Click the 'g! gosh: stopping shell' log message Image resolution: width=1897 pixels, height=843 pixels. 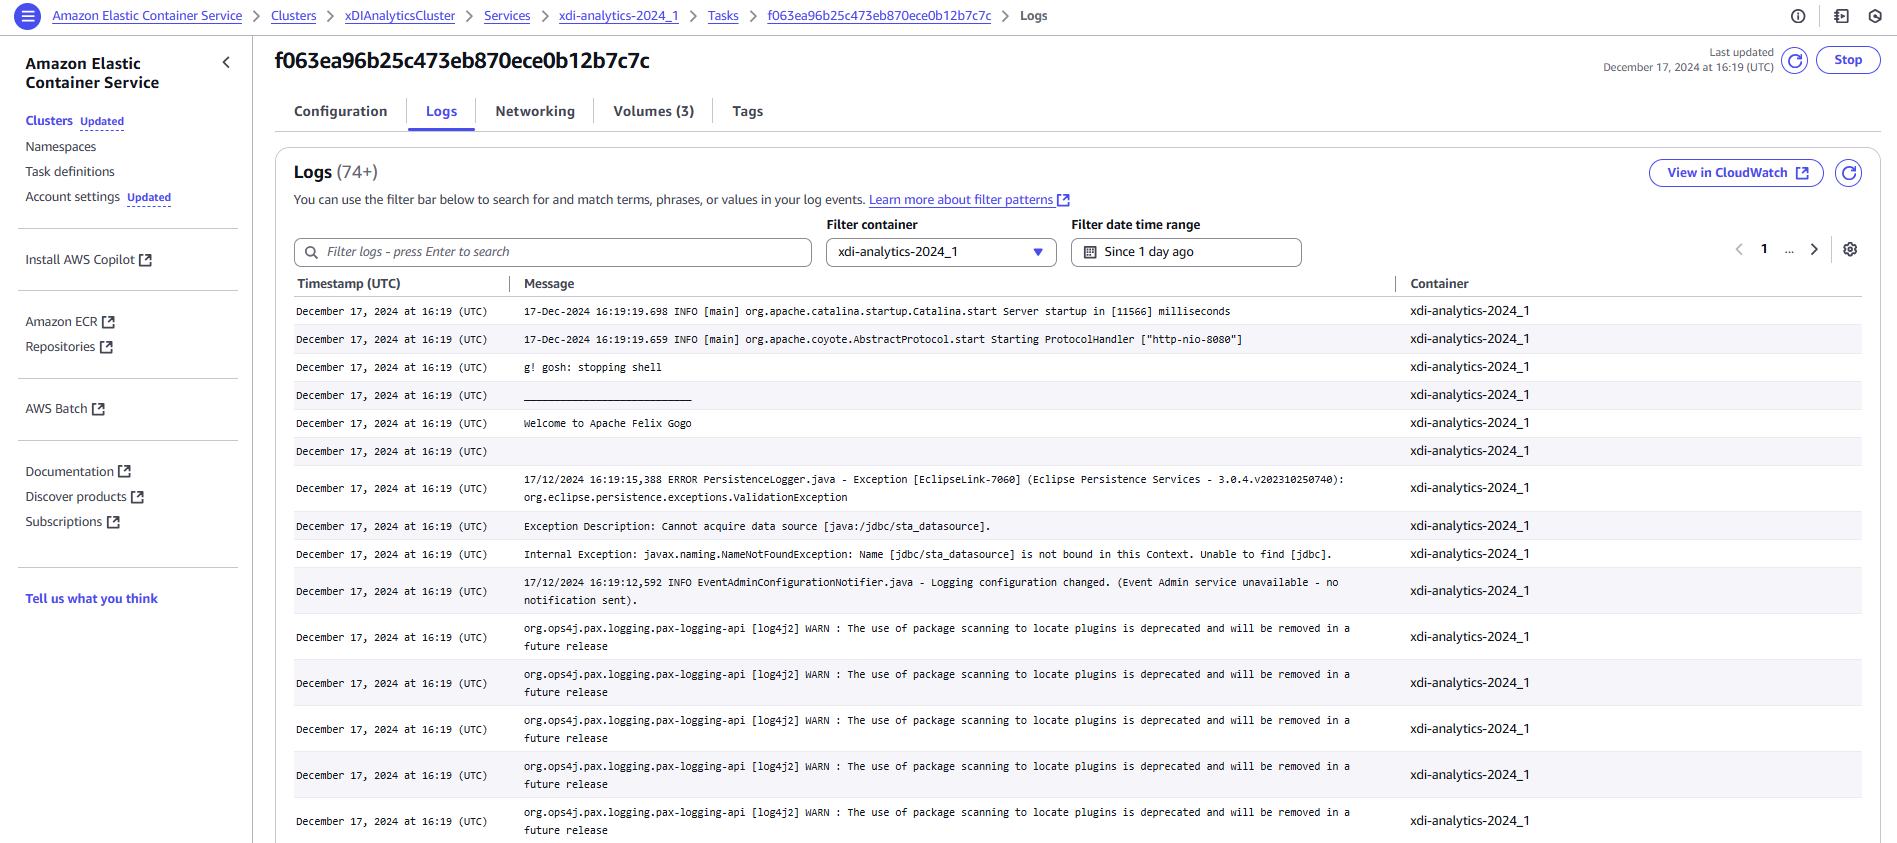592,368
